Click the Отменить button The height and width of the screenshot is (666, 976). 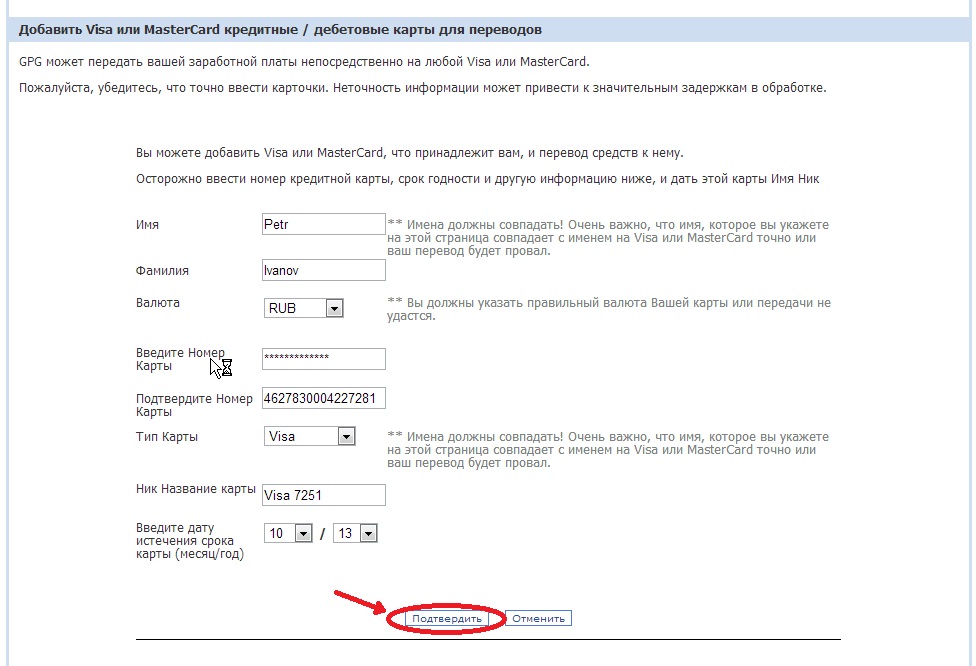(538, 619)
